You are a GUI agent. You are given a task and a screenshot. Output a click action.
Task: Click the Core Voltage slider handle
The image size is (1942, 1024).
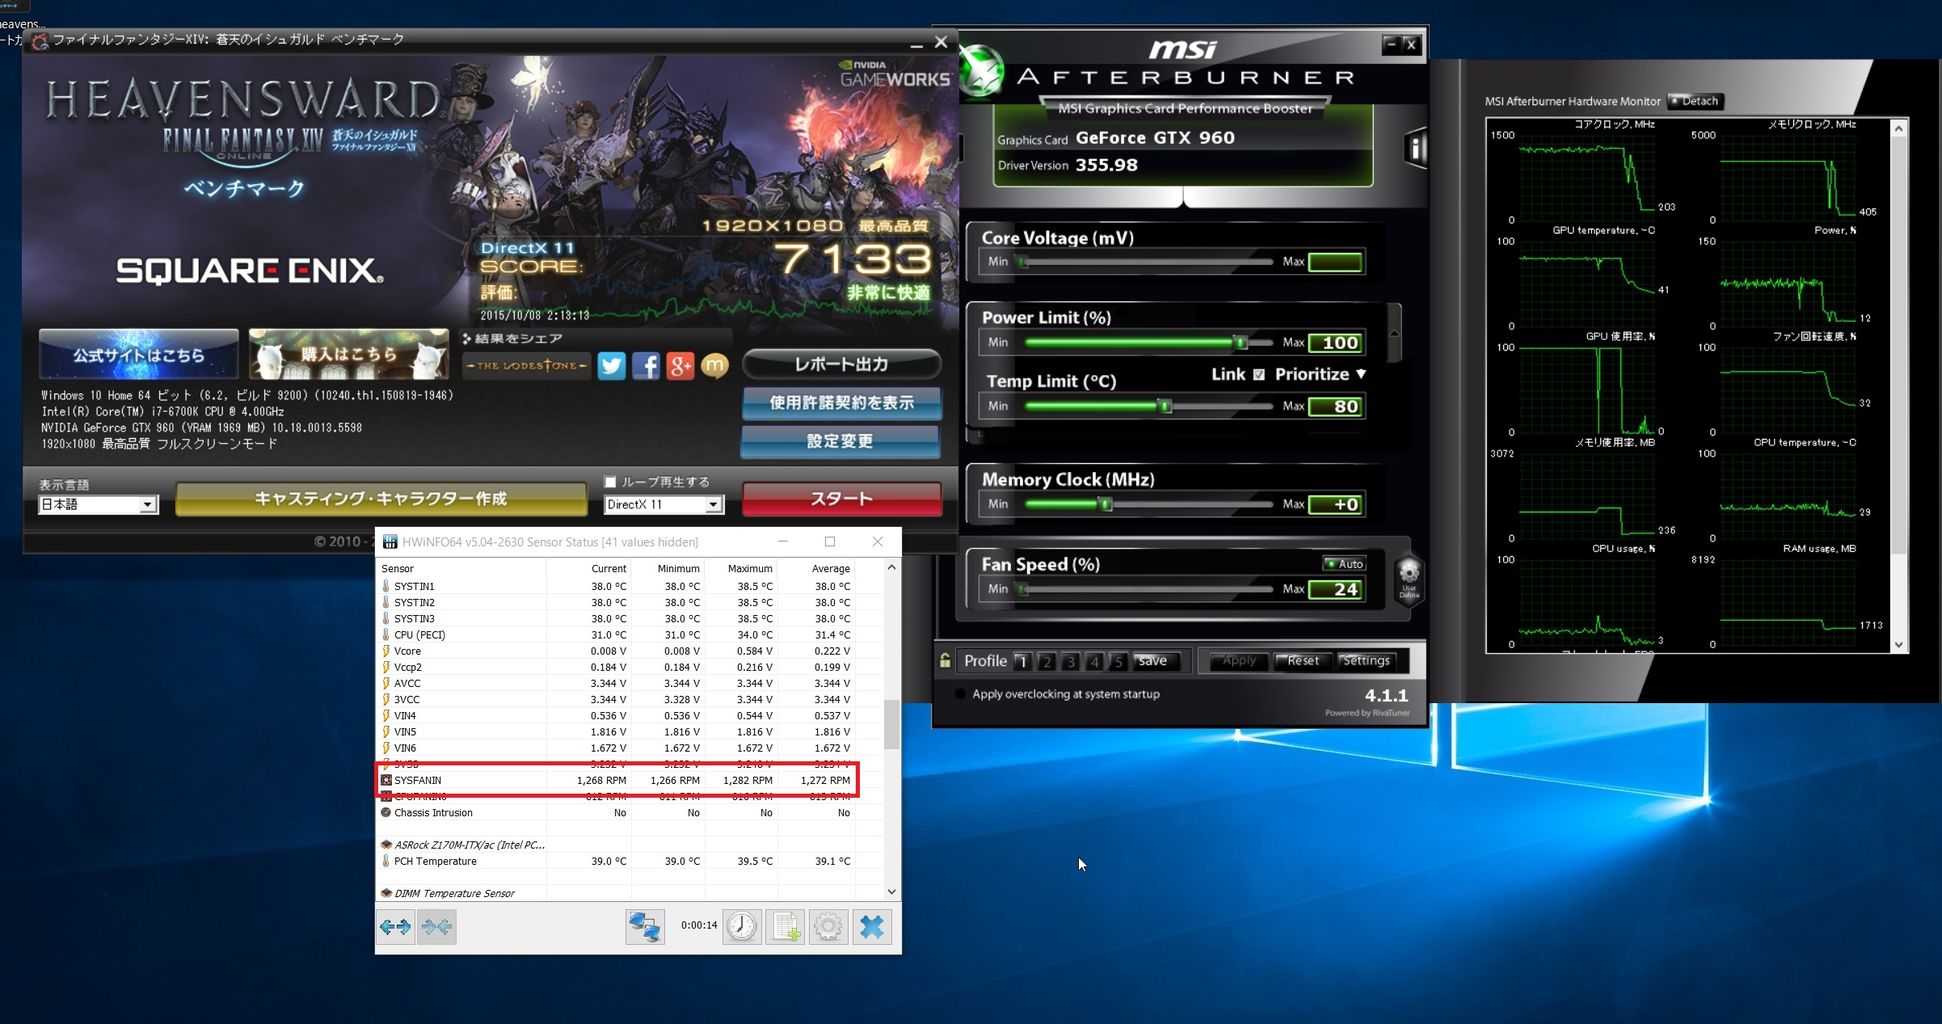click(x=1022, y=262)
